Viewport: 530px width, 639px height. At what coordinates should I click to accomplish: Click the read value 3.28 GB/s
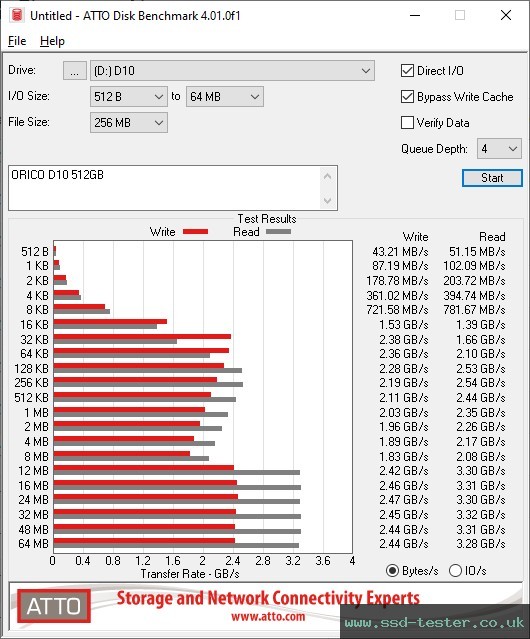pos(481,544)
